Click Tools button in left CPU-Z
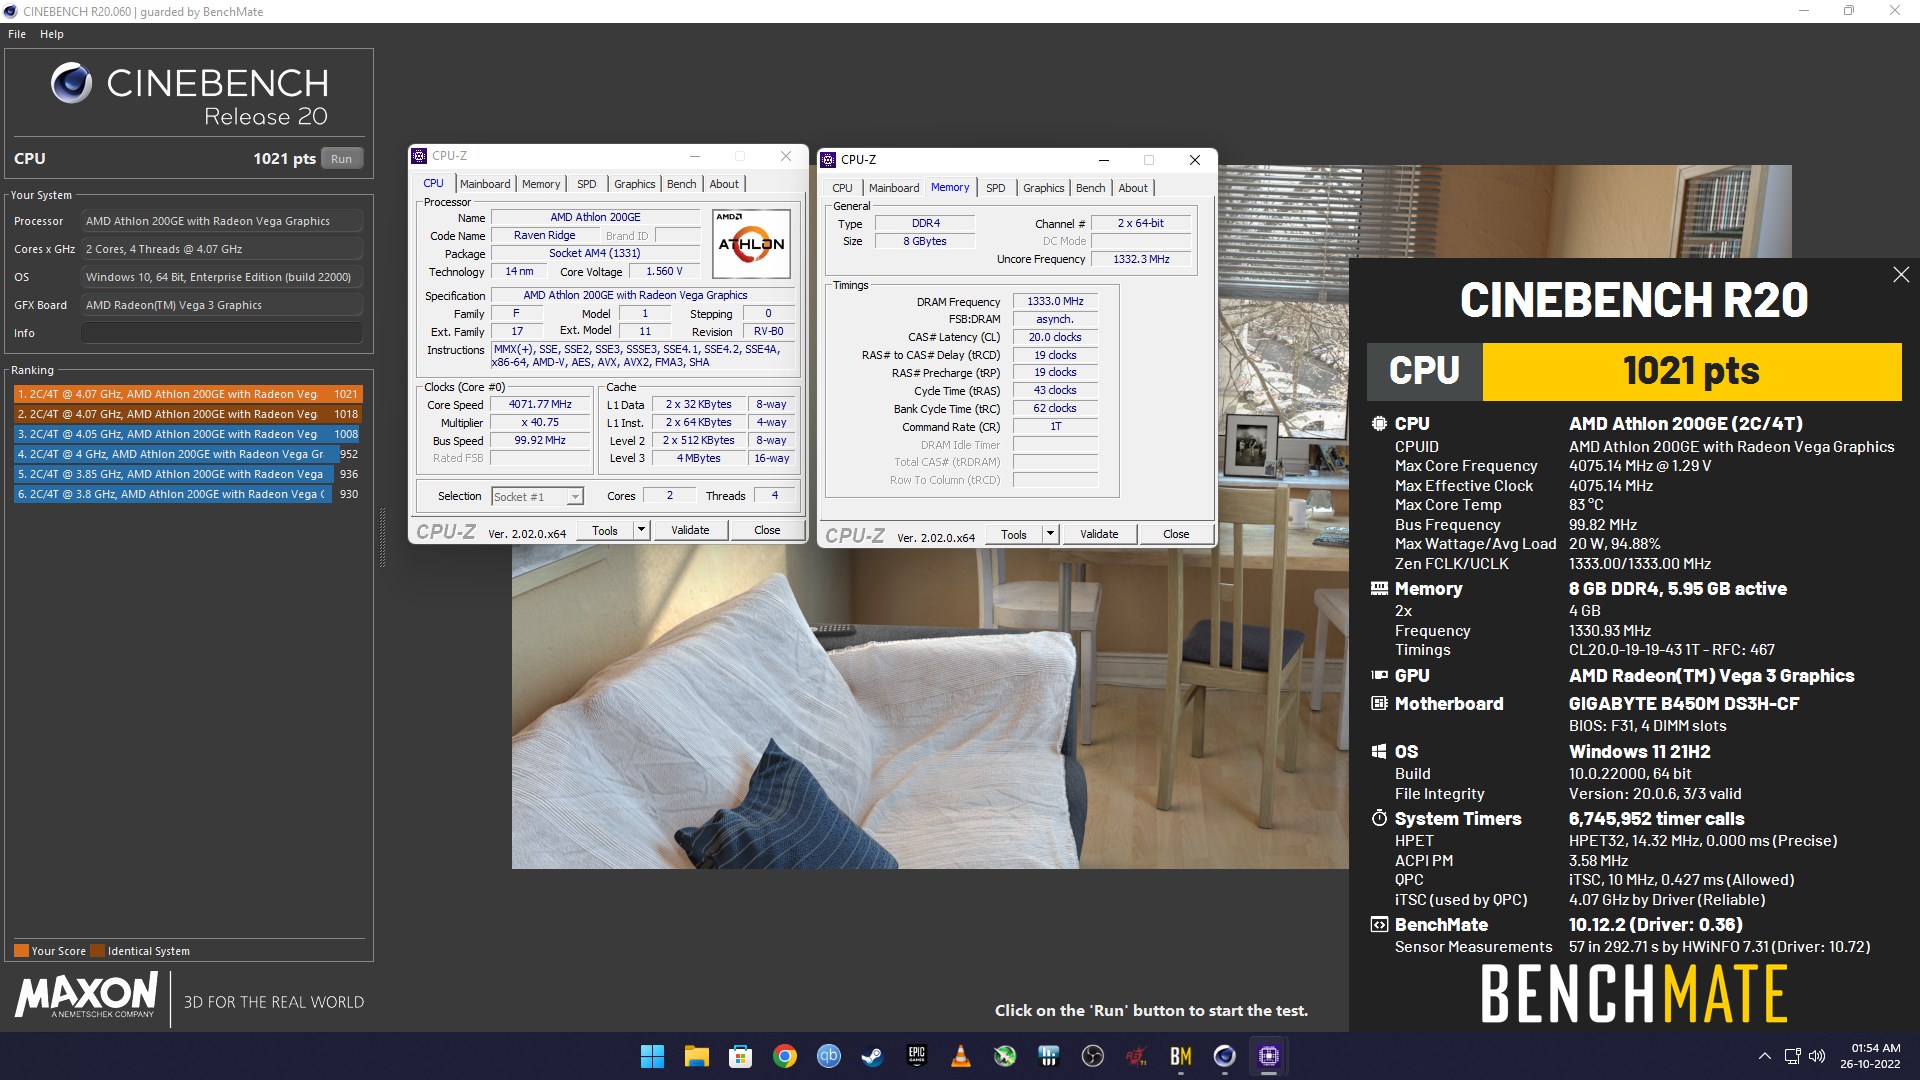Screen dimensions: 1920x1080 coord(606,531)
